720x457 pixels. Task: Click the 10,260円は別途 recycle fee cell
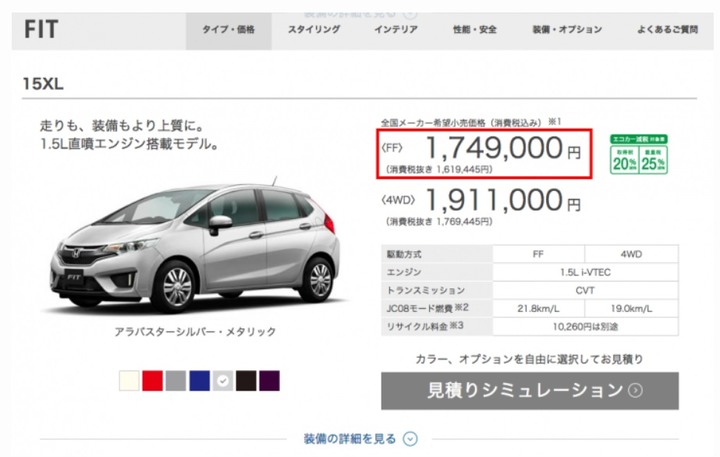coord(585,327)
